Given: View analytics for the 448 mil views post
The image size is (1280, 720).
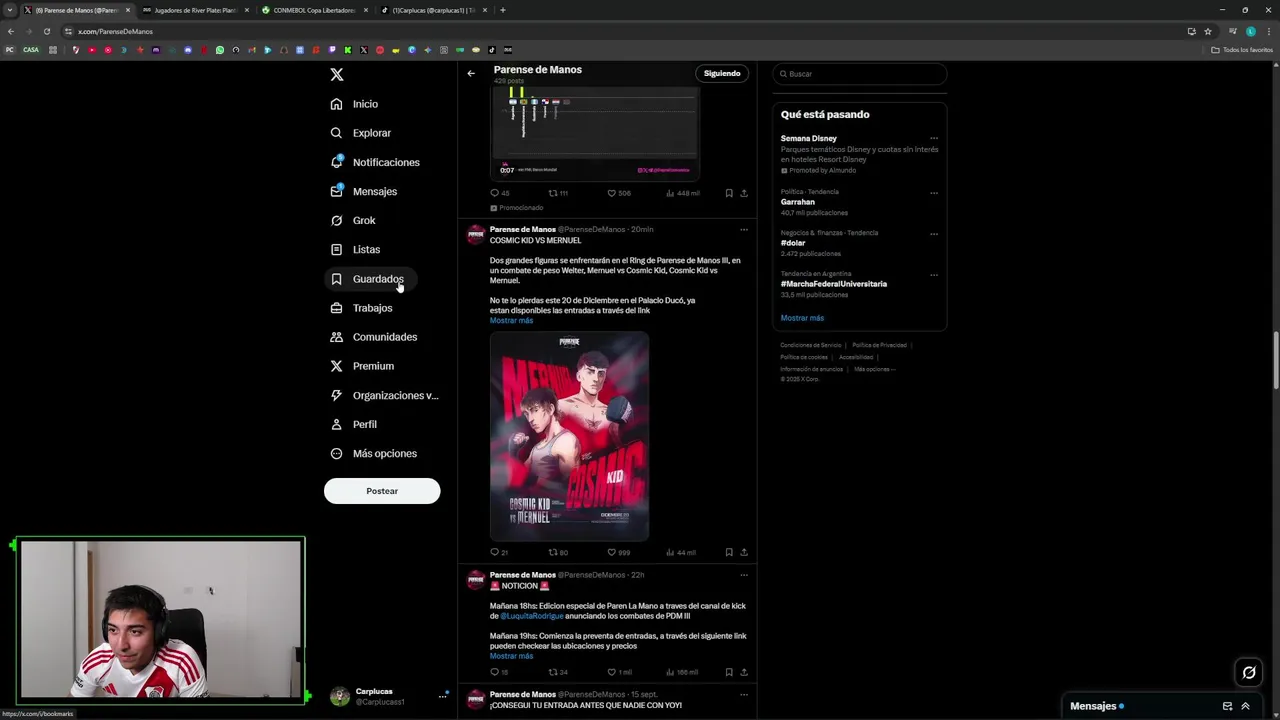Looking at the screenshot, I should pyautogui.click(x=682, y=193).
